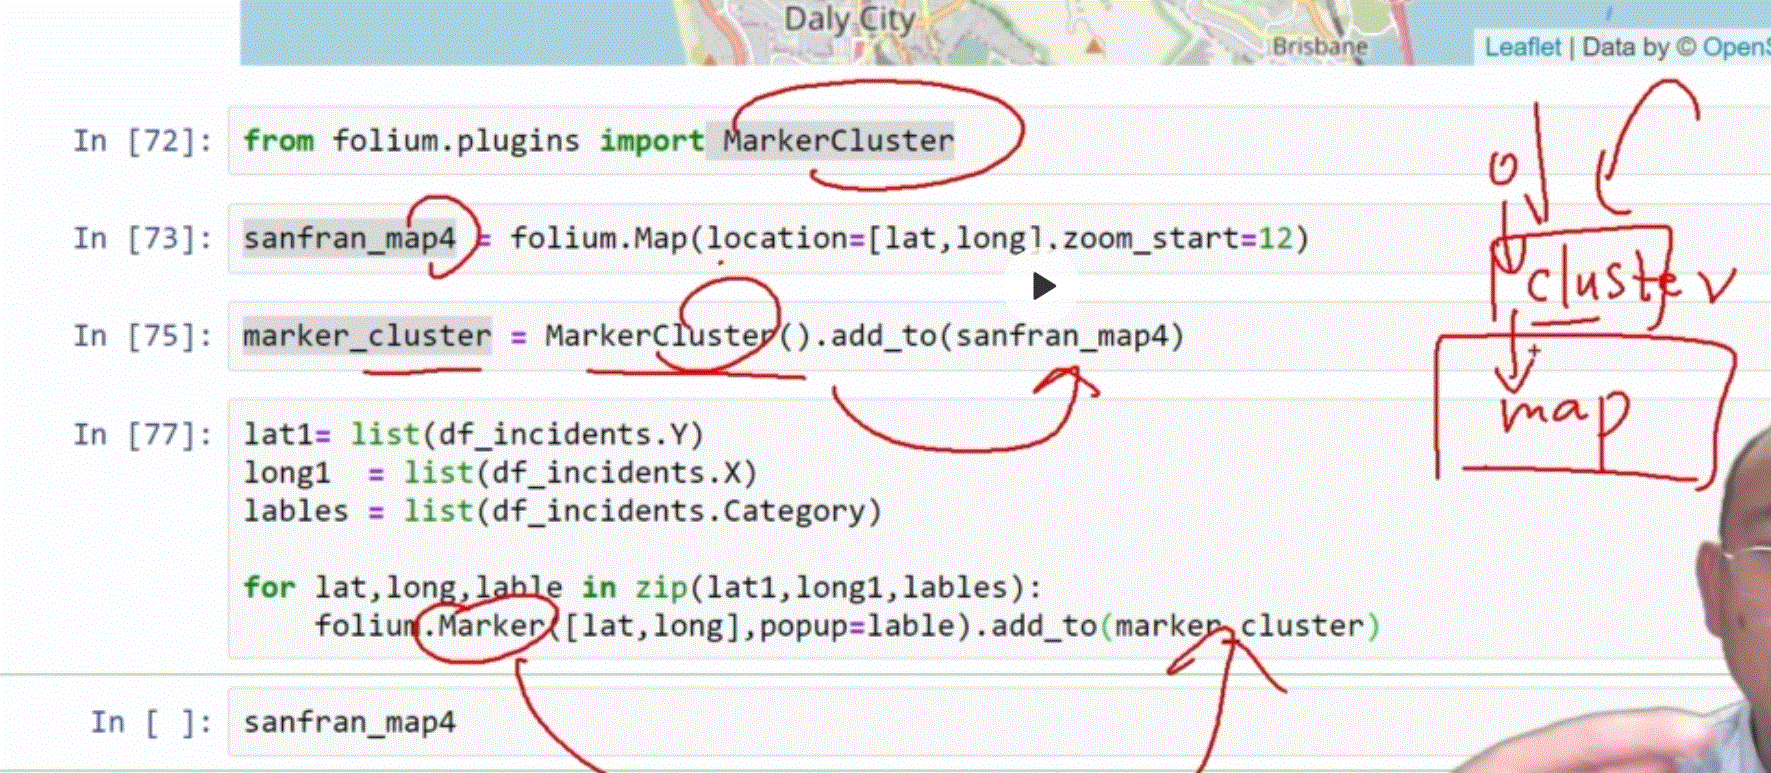
Task: Click 'Daly City' label on the map
Action: pyautogui.click(x=849, y=19)
